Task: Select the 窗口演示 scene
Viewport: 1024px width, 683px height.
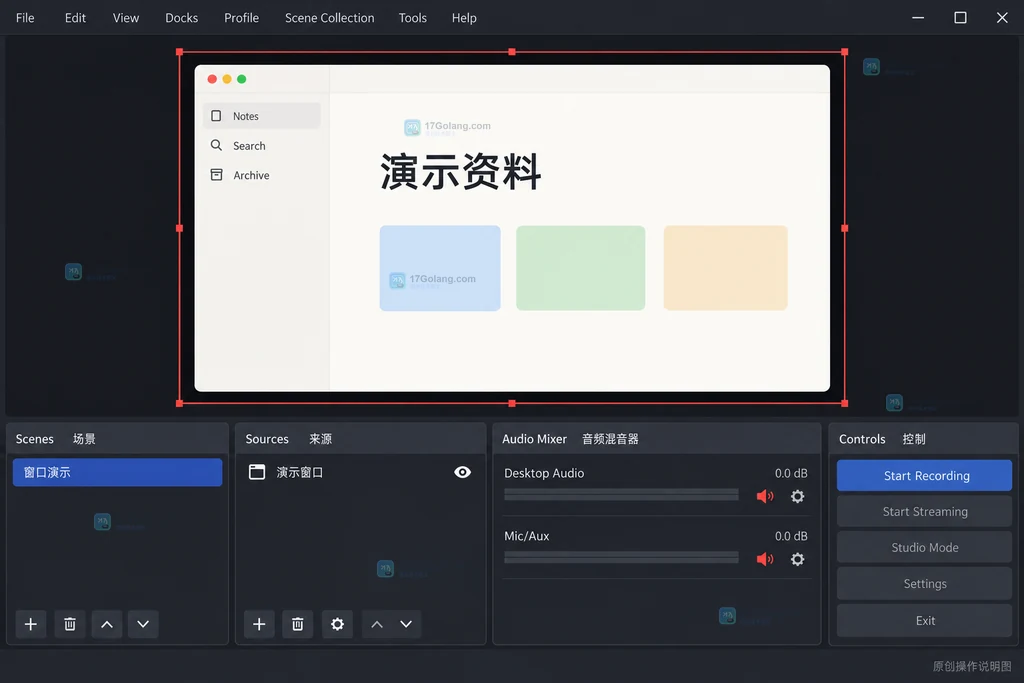Action: (x=118, y=472)
